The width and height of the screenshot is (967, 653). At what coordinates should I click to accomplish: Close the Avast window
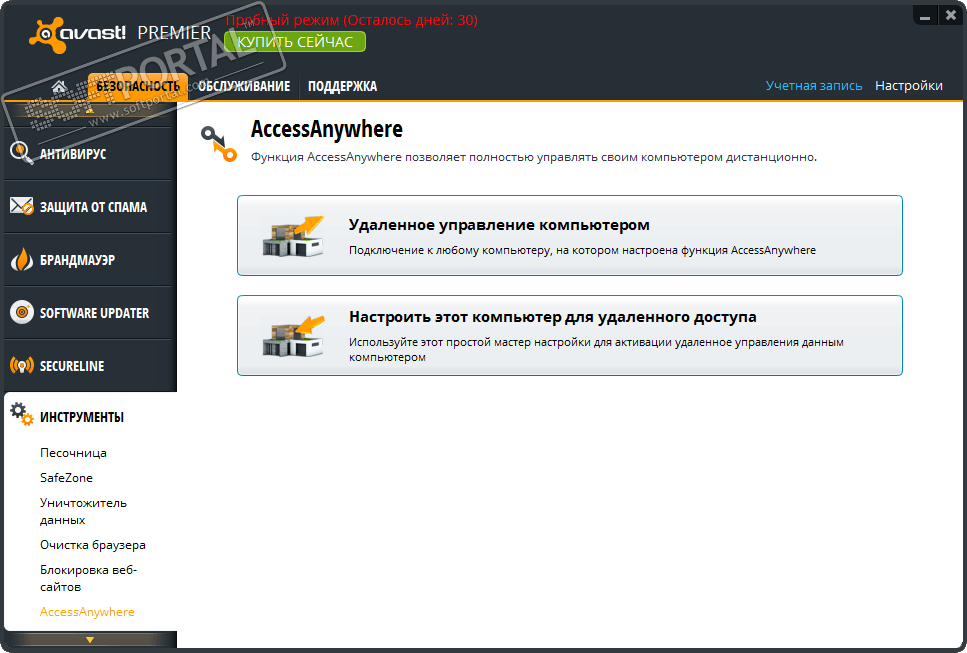pyautogui.click(x=951, y=16)
